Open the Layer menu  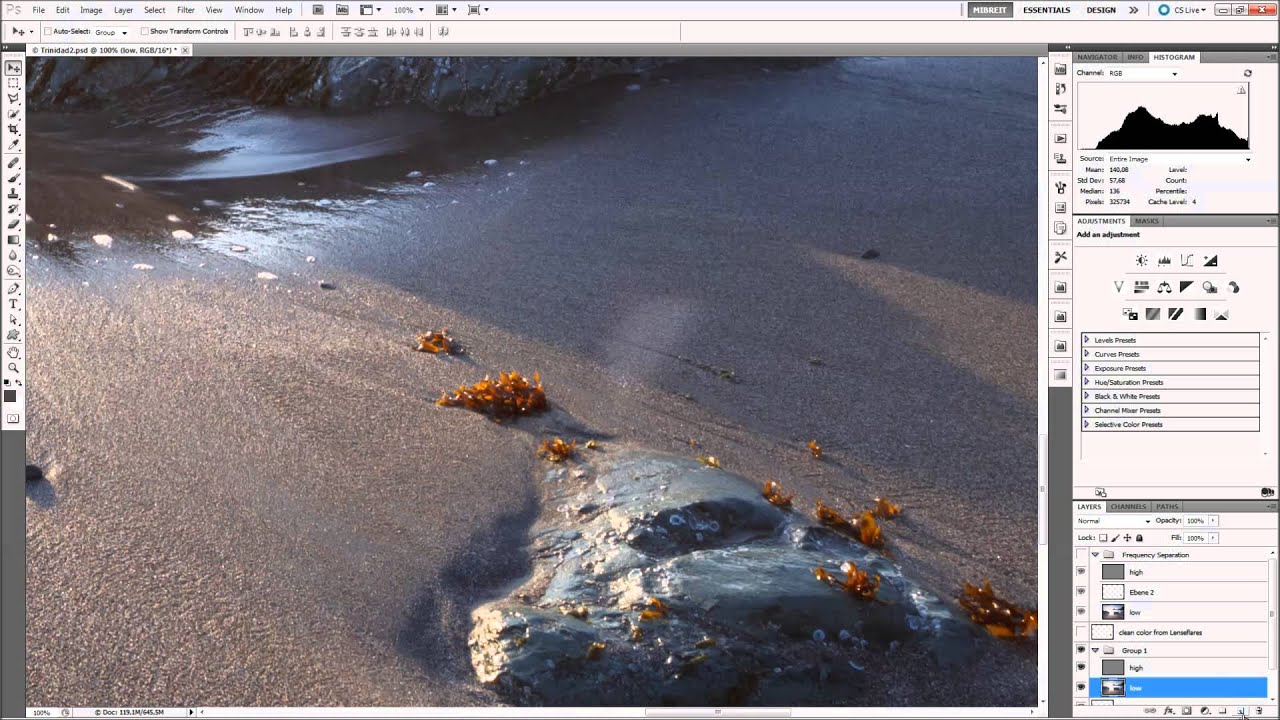(124, 10)
